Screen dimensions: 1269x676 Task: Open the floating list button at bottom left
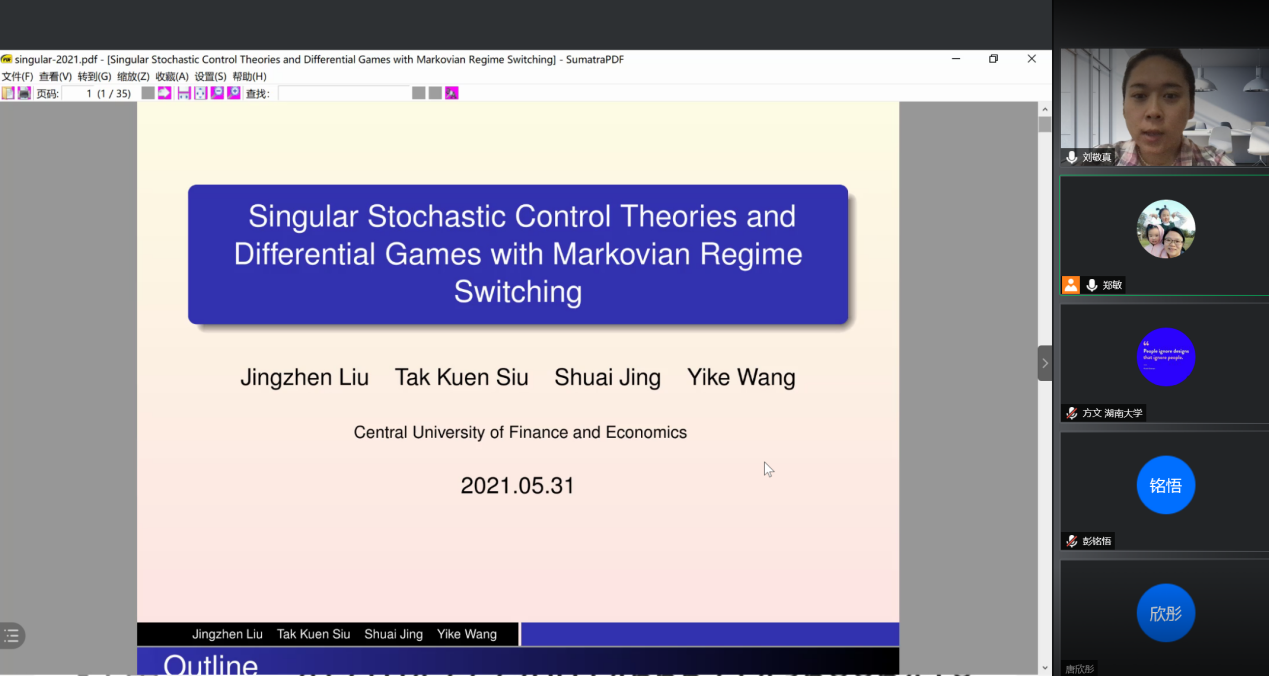[x=12, y=635]
